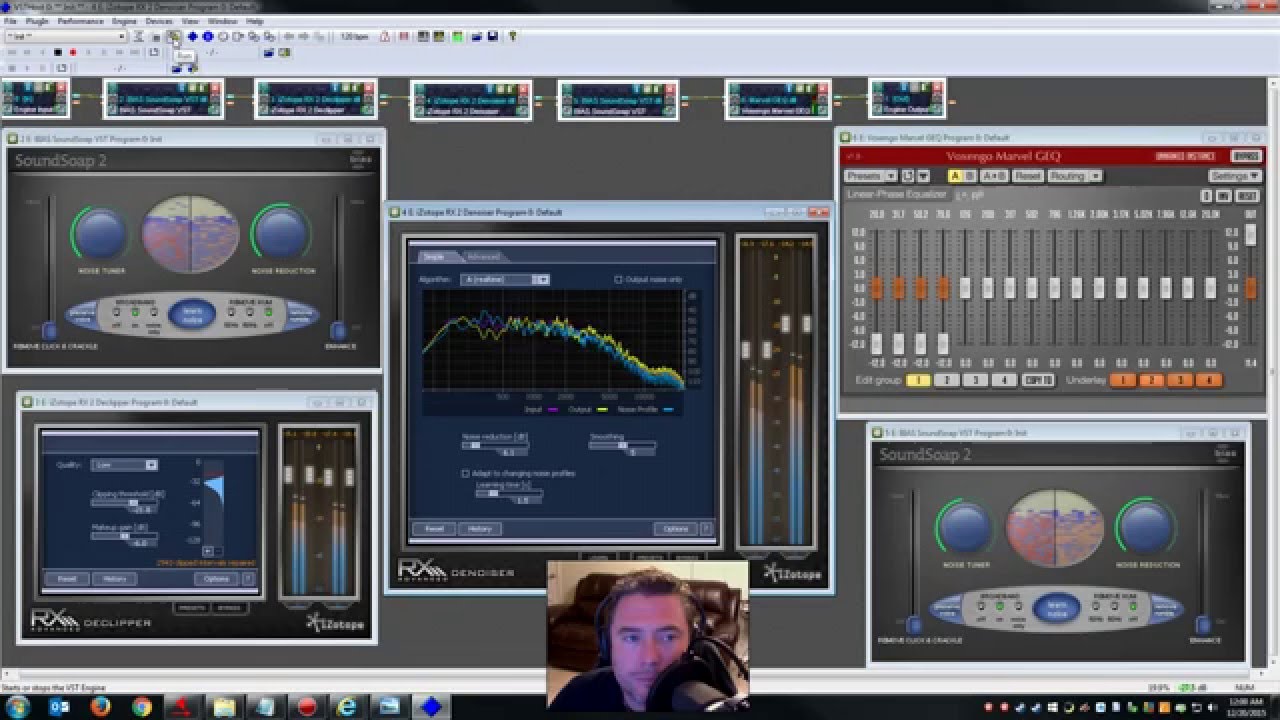Open the Plugin menu

click(x=37, y=21)
